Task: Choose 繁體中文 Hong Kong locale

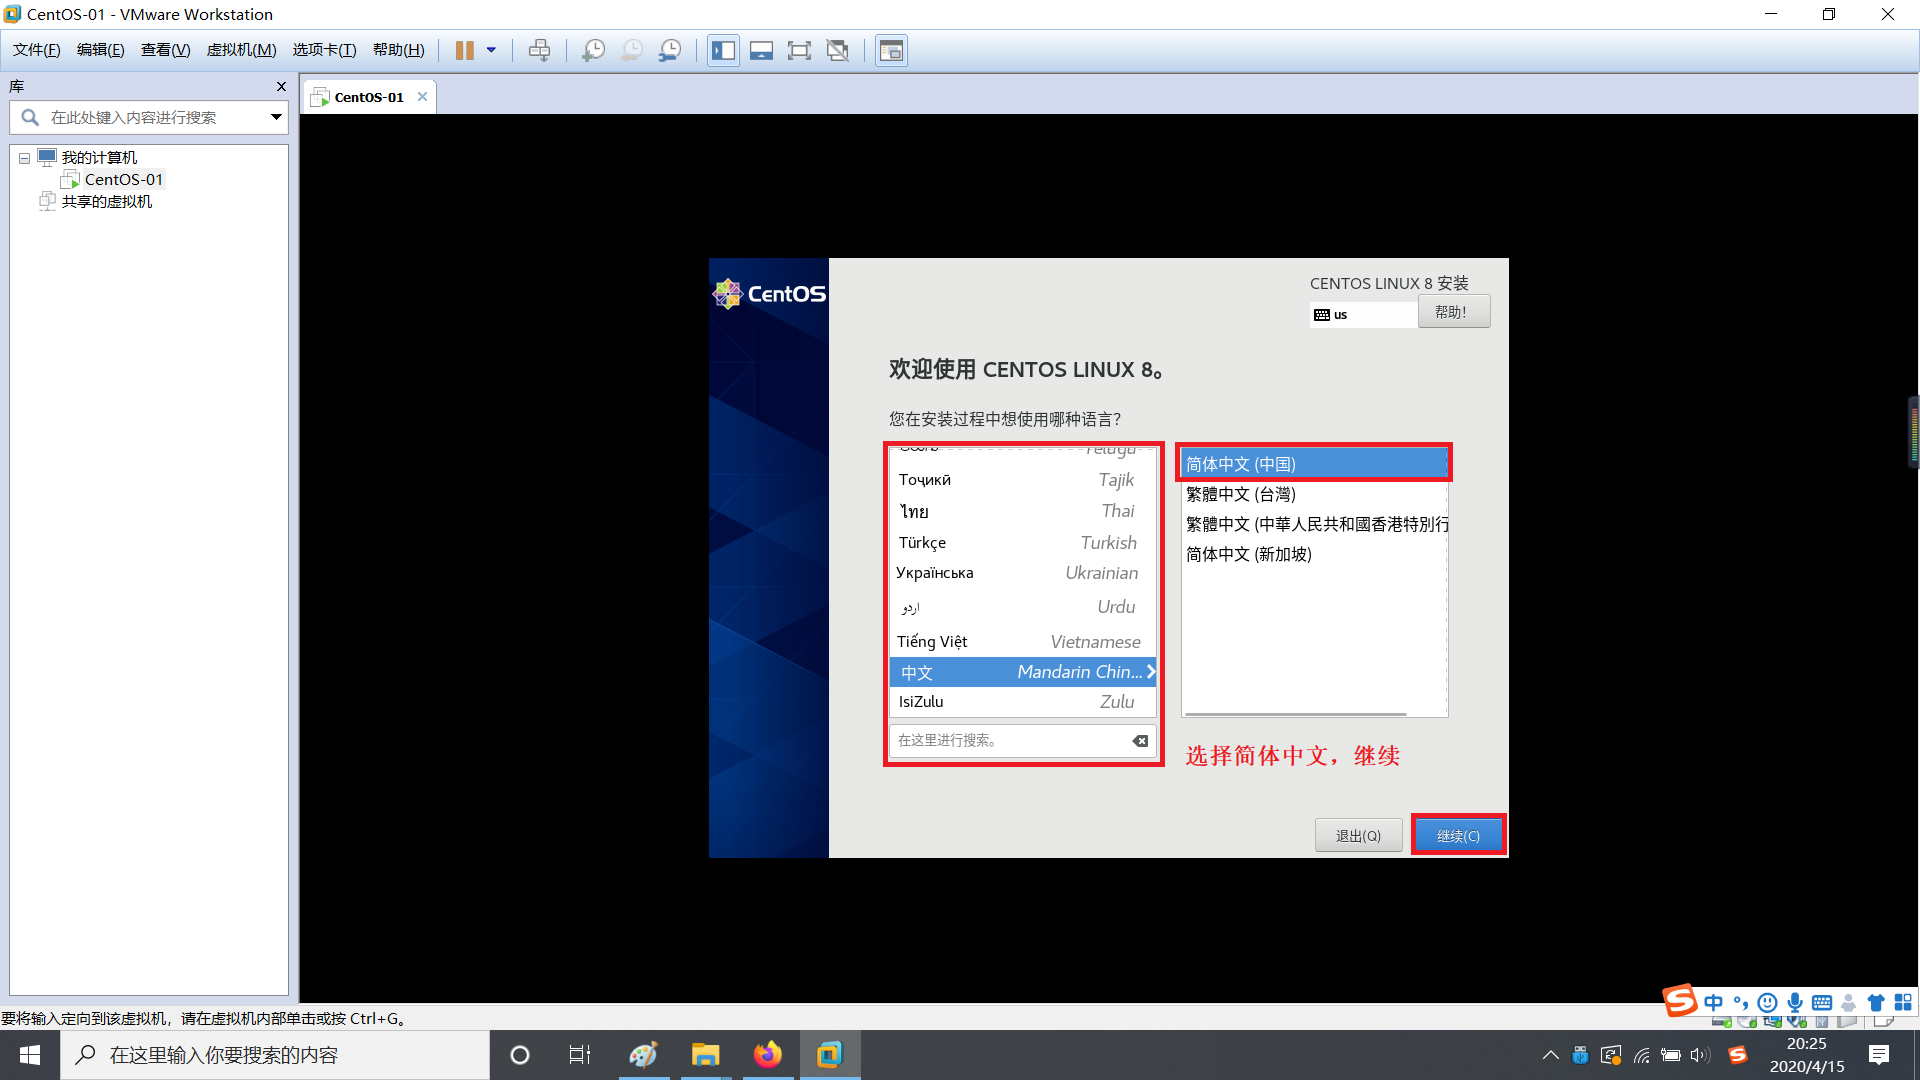Action: (1314, 524)
